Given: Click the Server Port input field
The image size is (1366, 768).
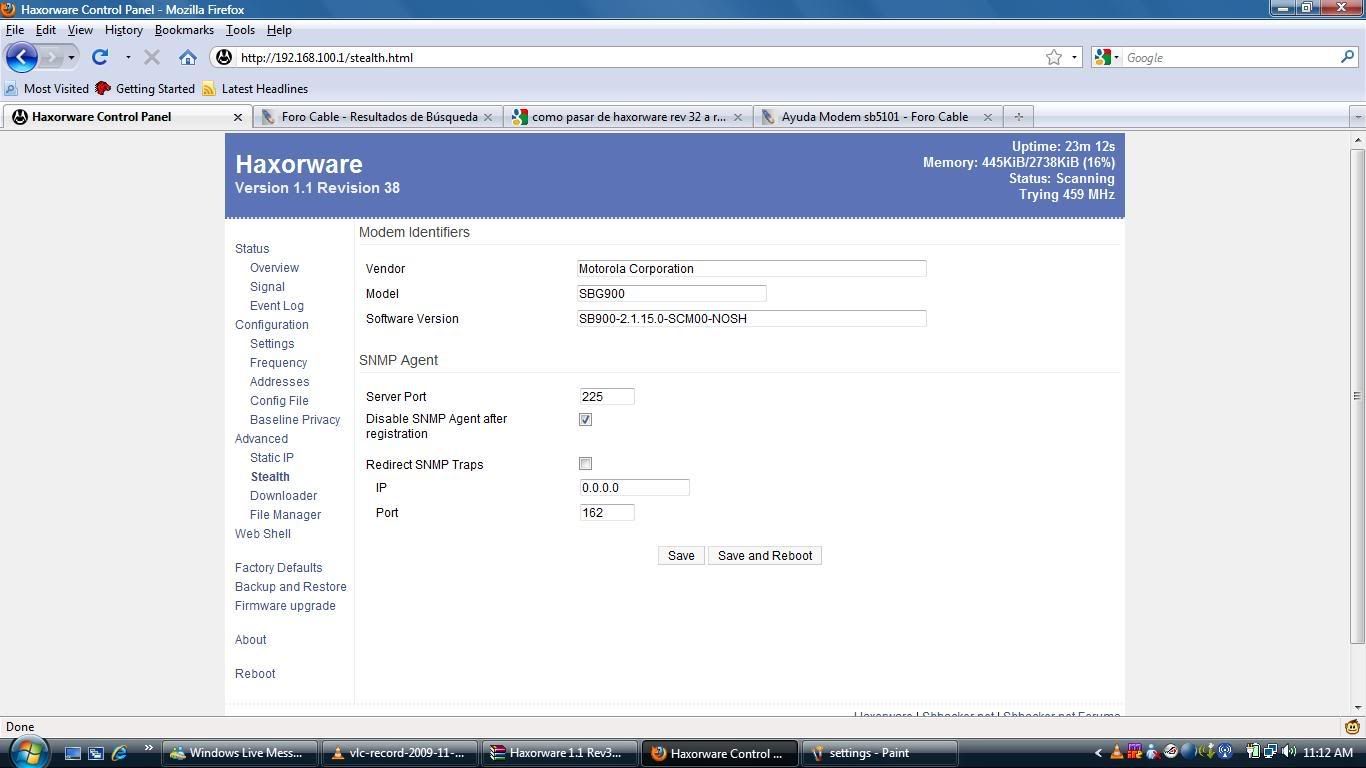Looking at the screenshot, I should [606, 397].
